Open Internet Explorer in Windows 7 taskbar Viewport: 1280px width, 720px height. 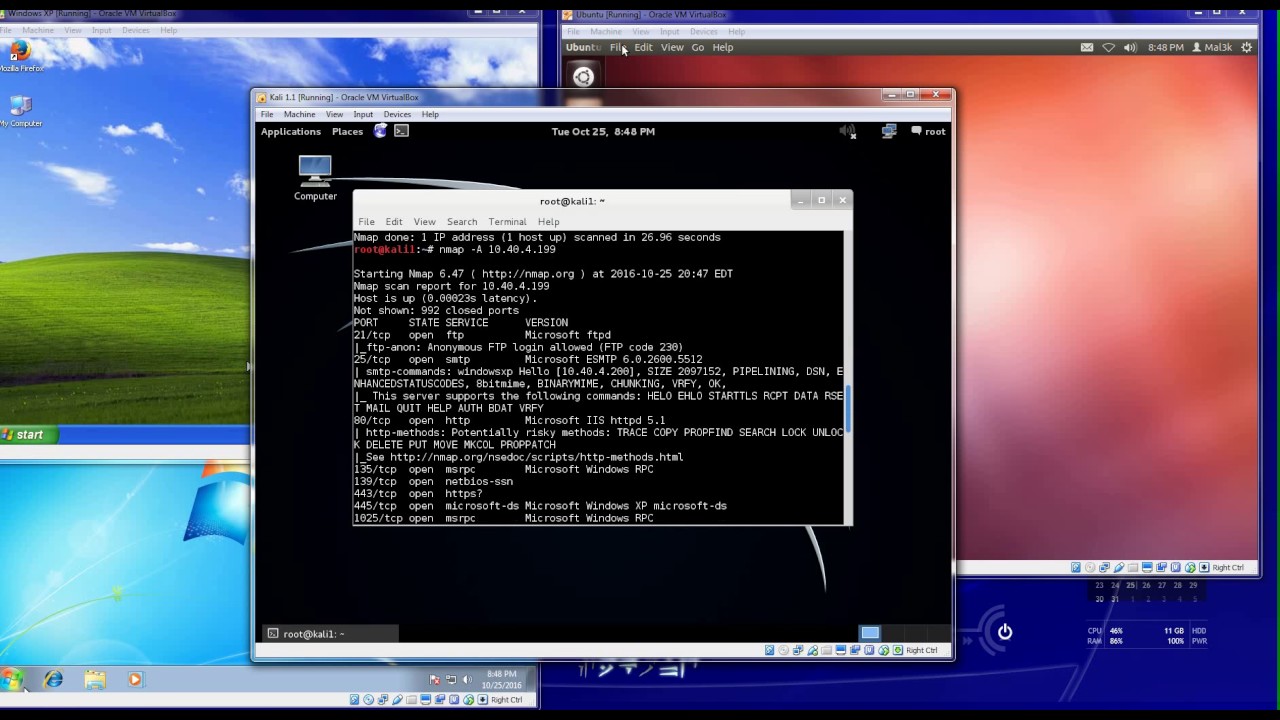[x=53, y=679]
